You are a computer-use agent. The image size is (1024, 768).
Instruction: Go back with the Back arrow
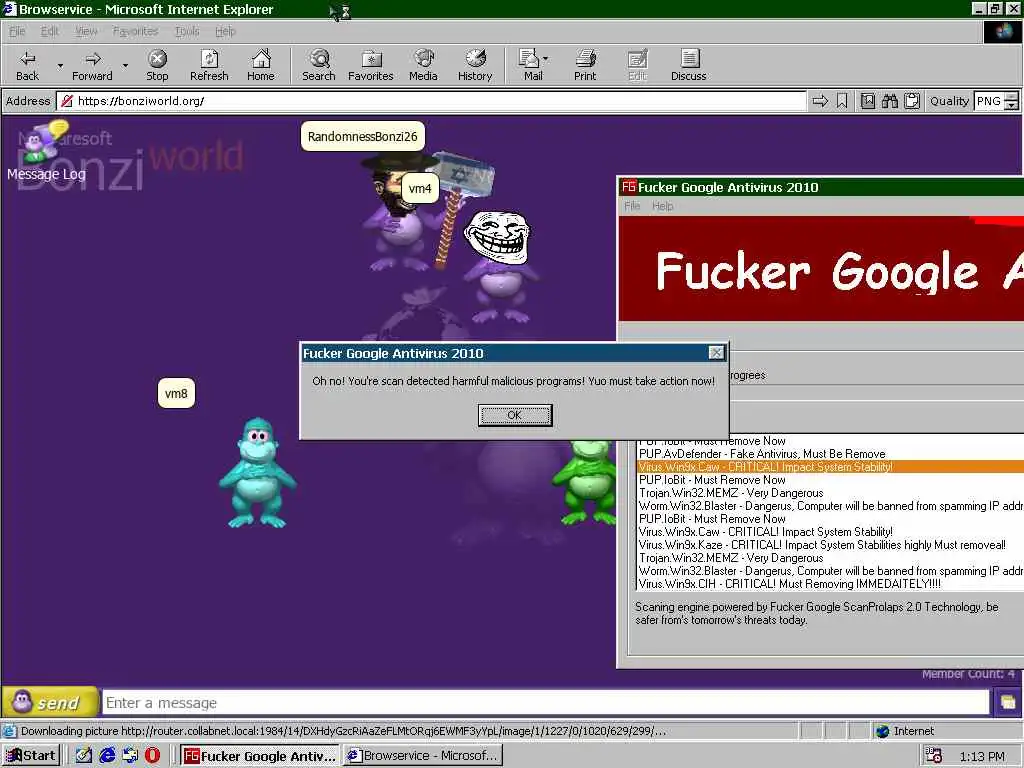point(27,65)
